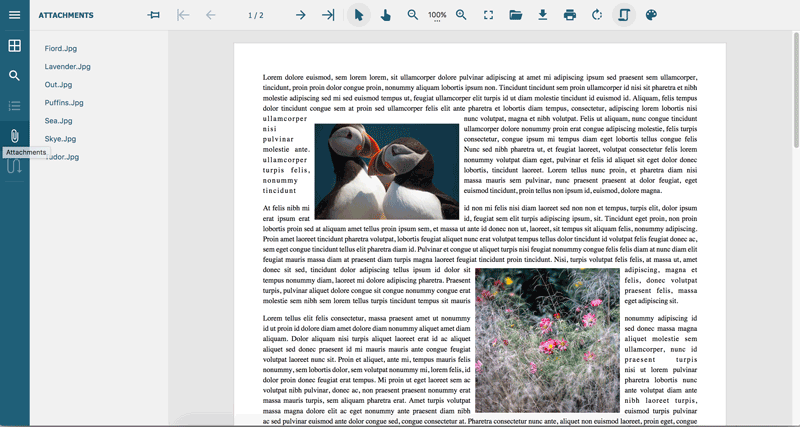Open the Skye.Jpg attachment
The width and height of the screenshot is (800, 427).
coord(60,139)
